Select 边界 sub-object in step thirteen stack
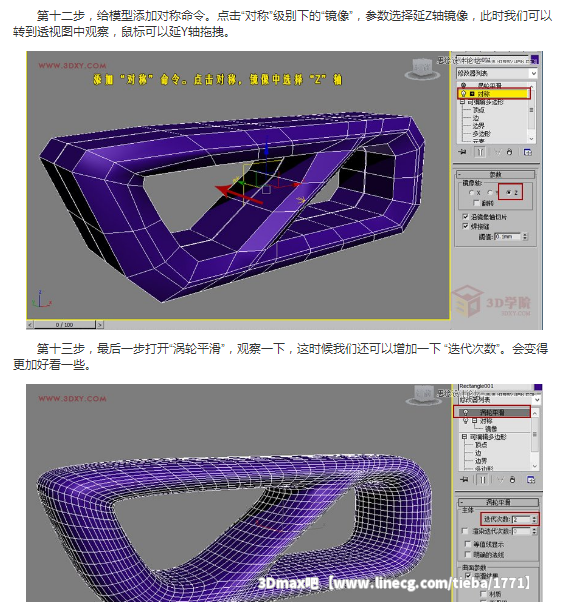Viewport: 570px width, 602px height. 481,461
